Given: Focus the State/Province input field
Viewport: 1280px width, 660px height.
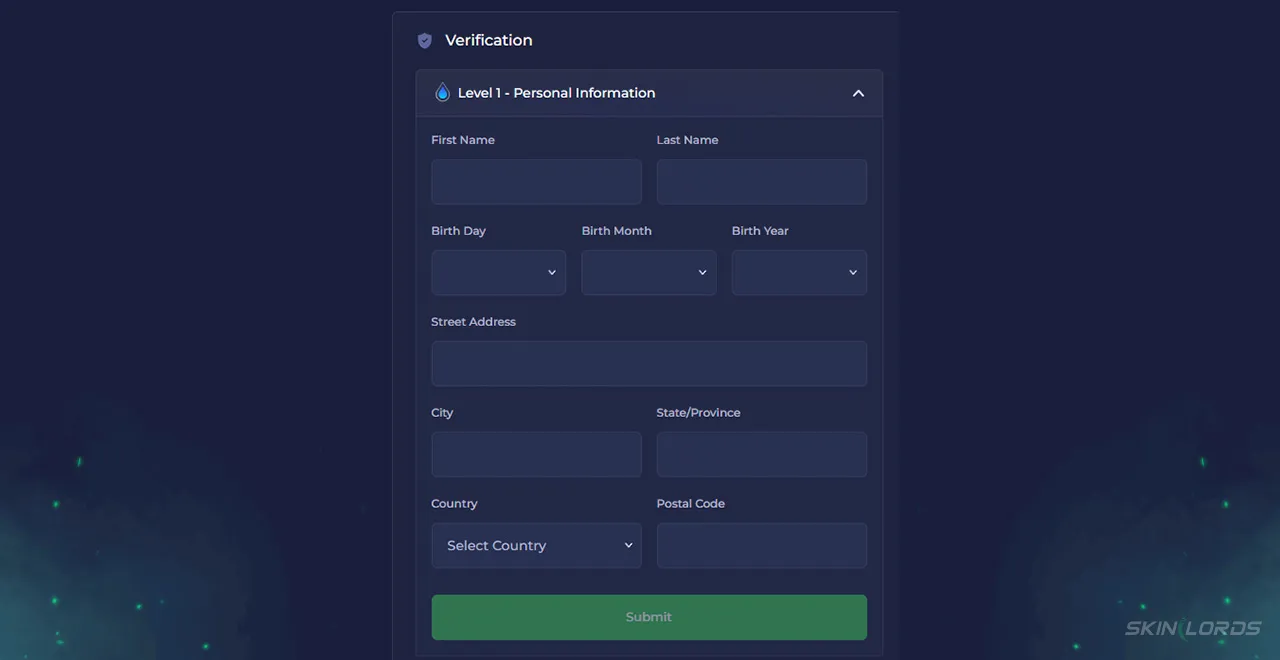Looking at the screenshot, I should coord(762,455).
